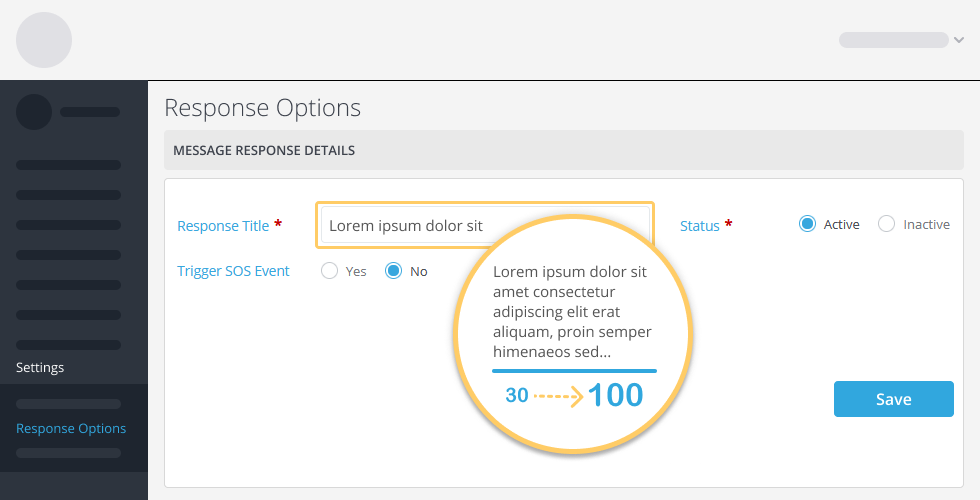The width and height of the screenshot is (980, 500).
Task: Click the Response Title field label
Action: [223, 226]
